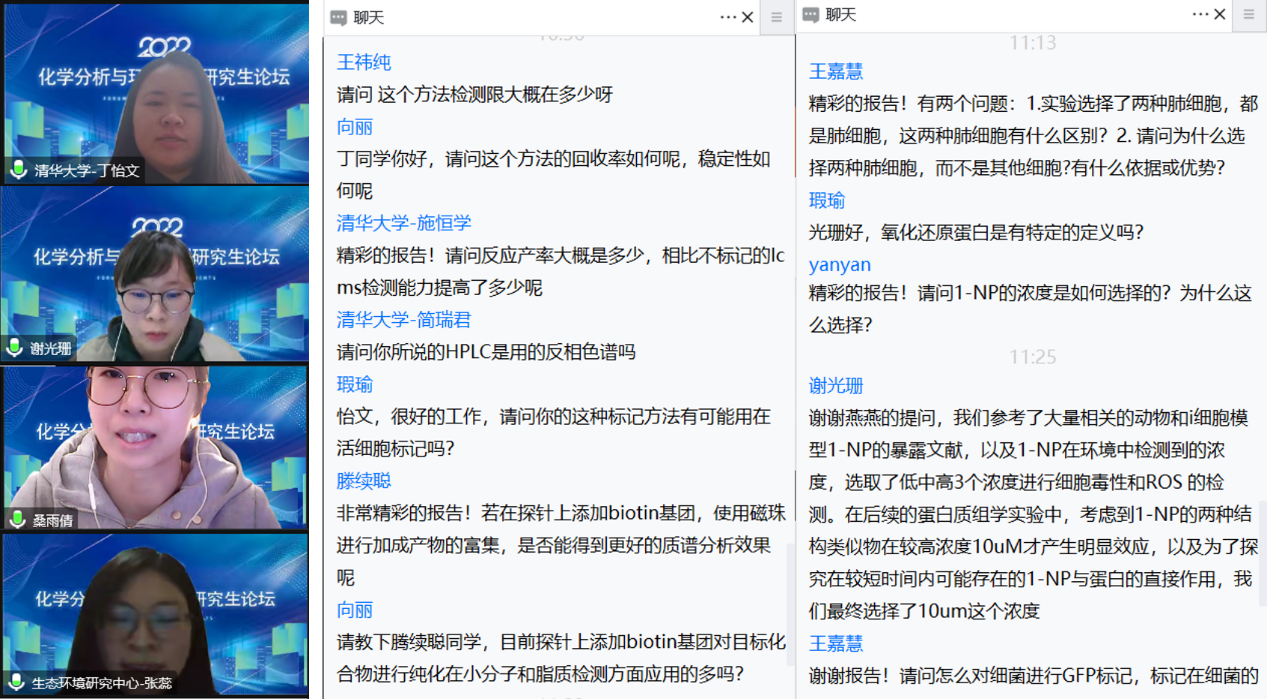This screenshot has width=1267, height=699.
Task: Select 桑雨倩's video thumbnail
Action: pos(155,445)
